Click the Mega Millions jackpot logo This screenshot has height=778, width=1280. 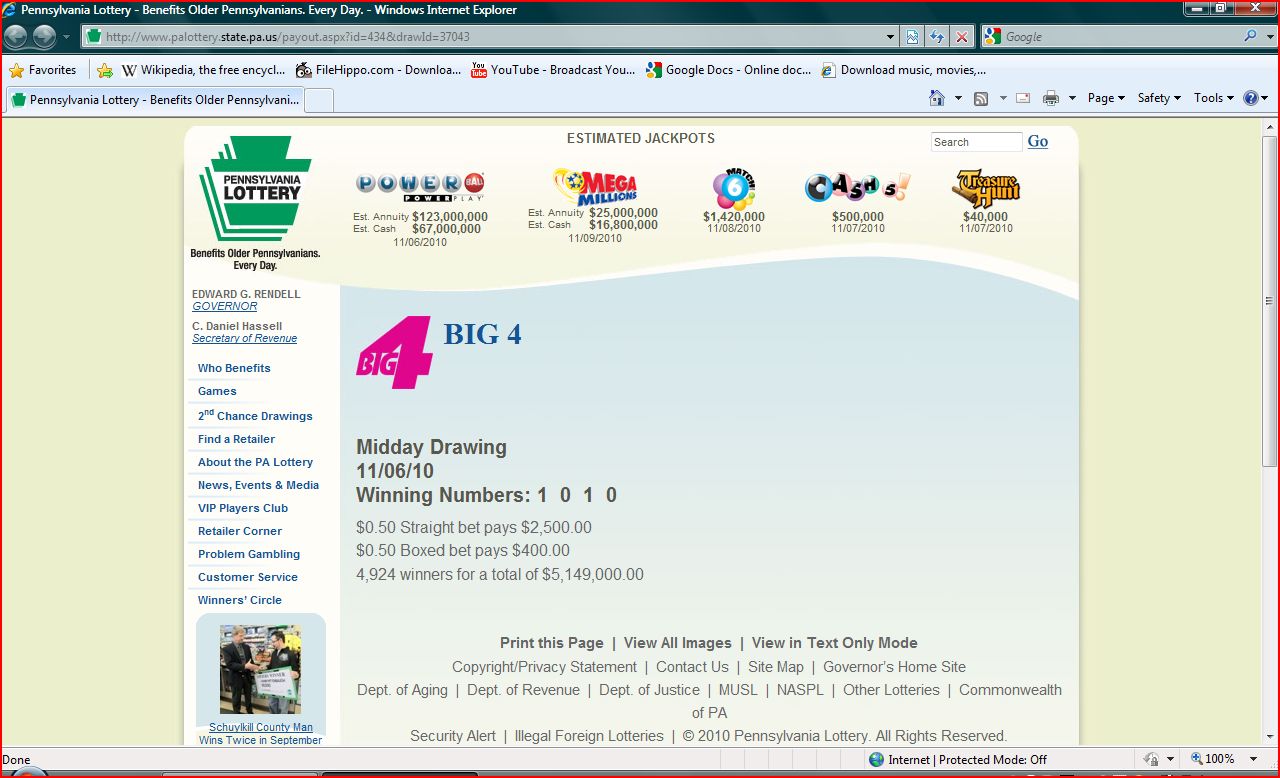(x=595, y=187)
